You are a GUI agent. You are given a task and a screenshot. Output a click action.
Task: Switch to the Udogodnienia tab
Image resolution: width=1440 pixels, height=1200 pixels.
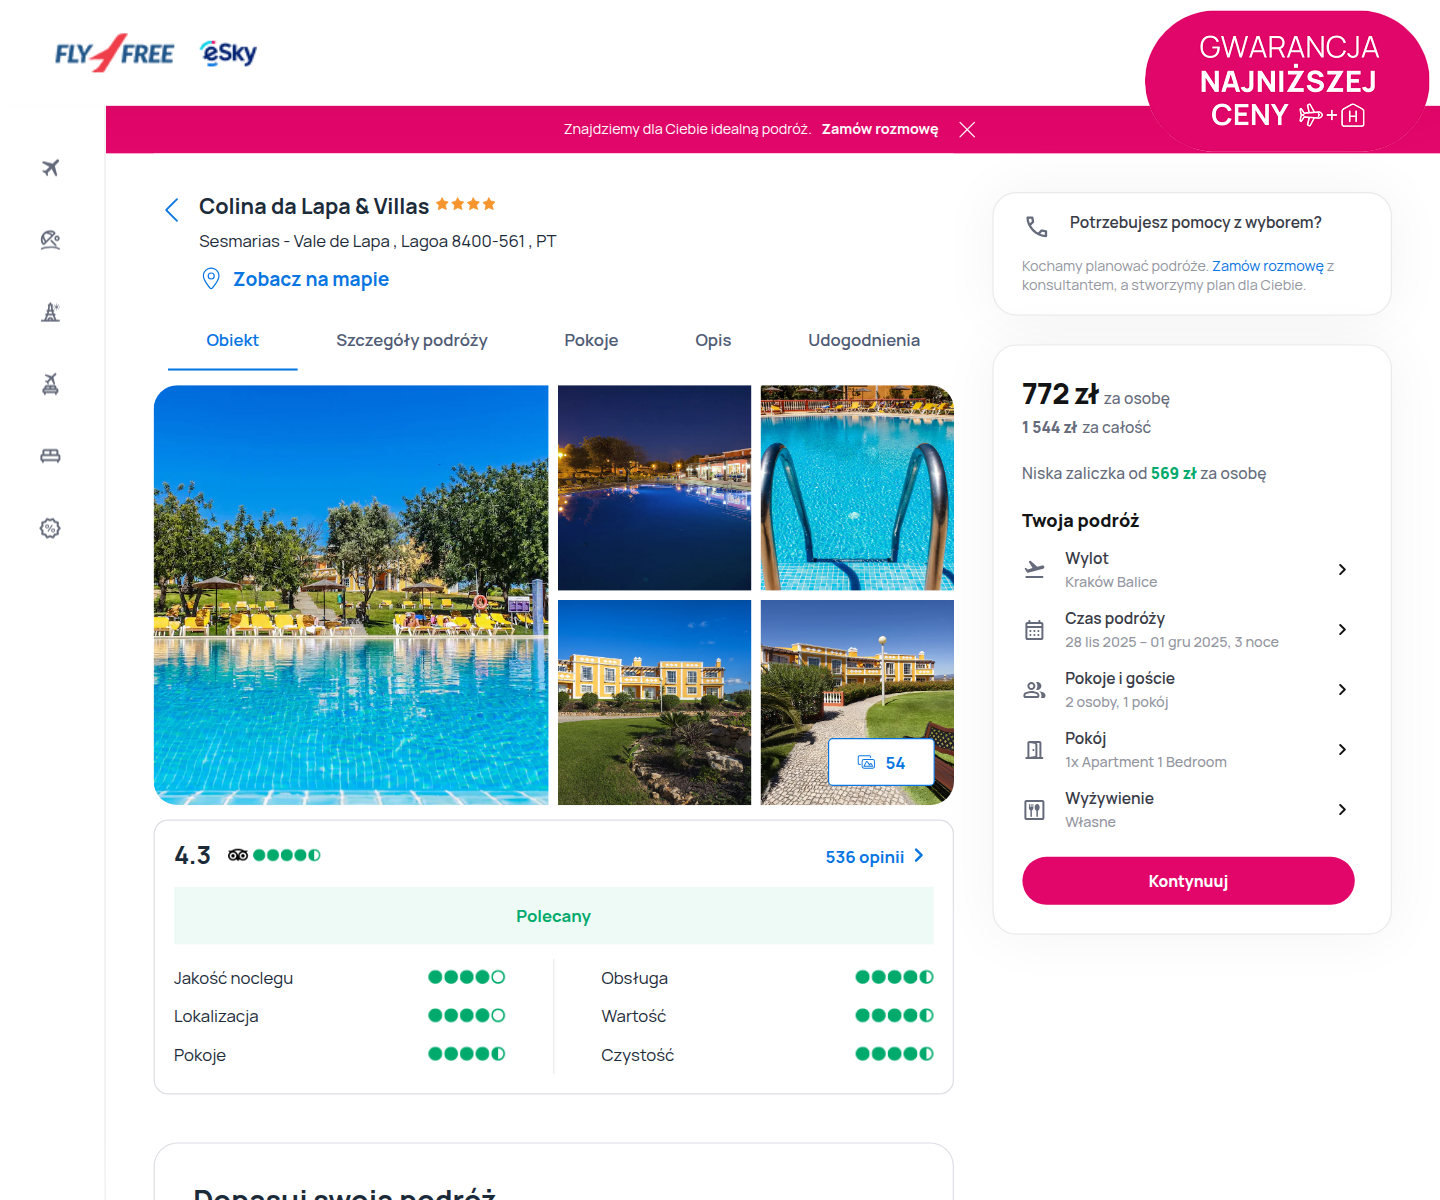[864, 341]
